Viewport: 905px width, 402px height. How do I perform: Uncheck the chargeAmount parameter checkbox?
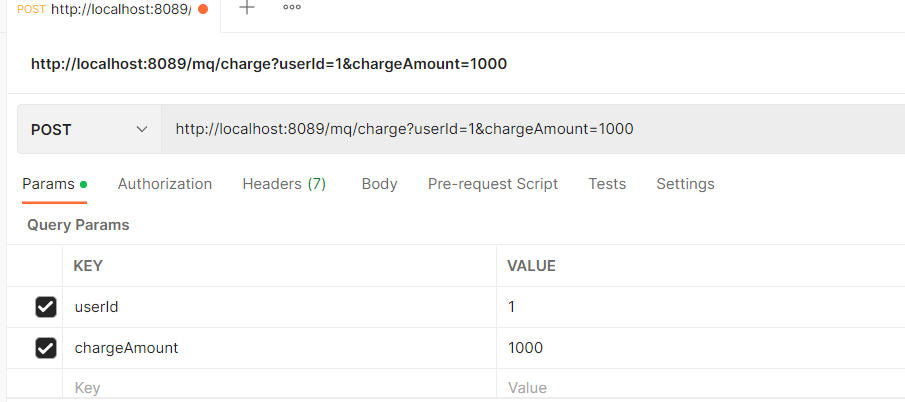pos(46,348)
